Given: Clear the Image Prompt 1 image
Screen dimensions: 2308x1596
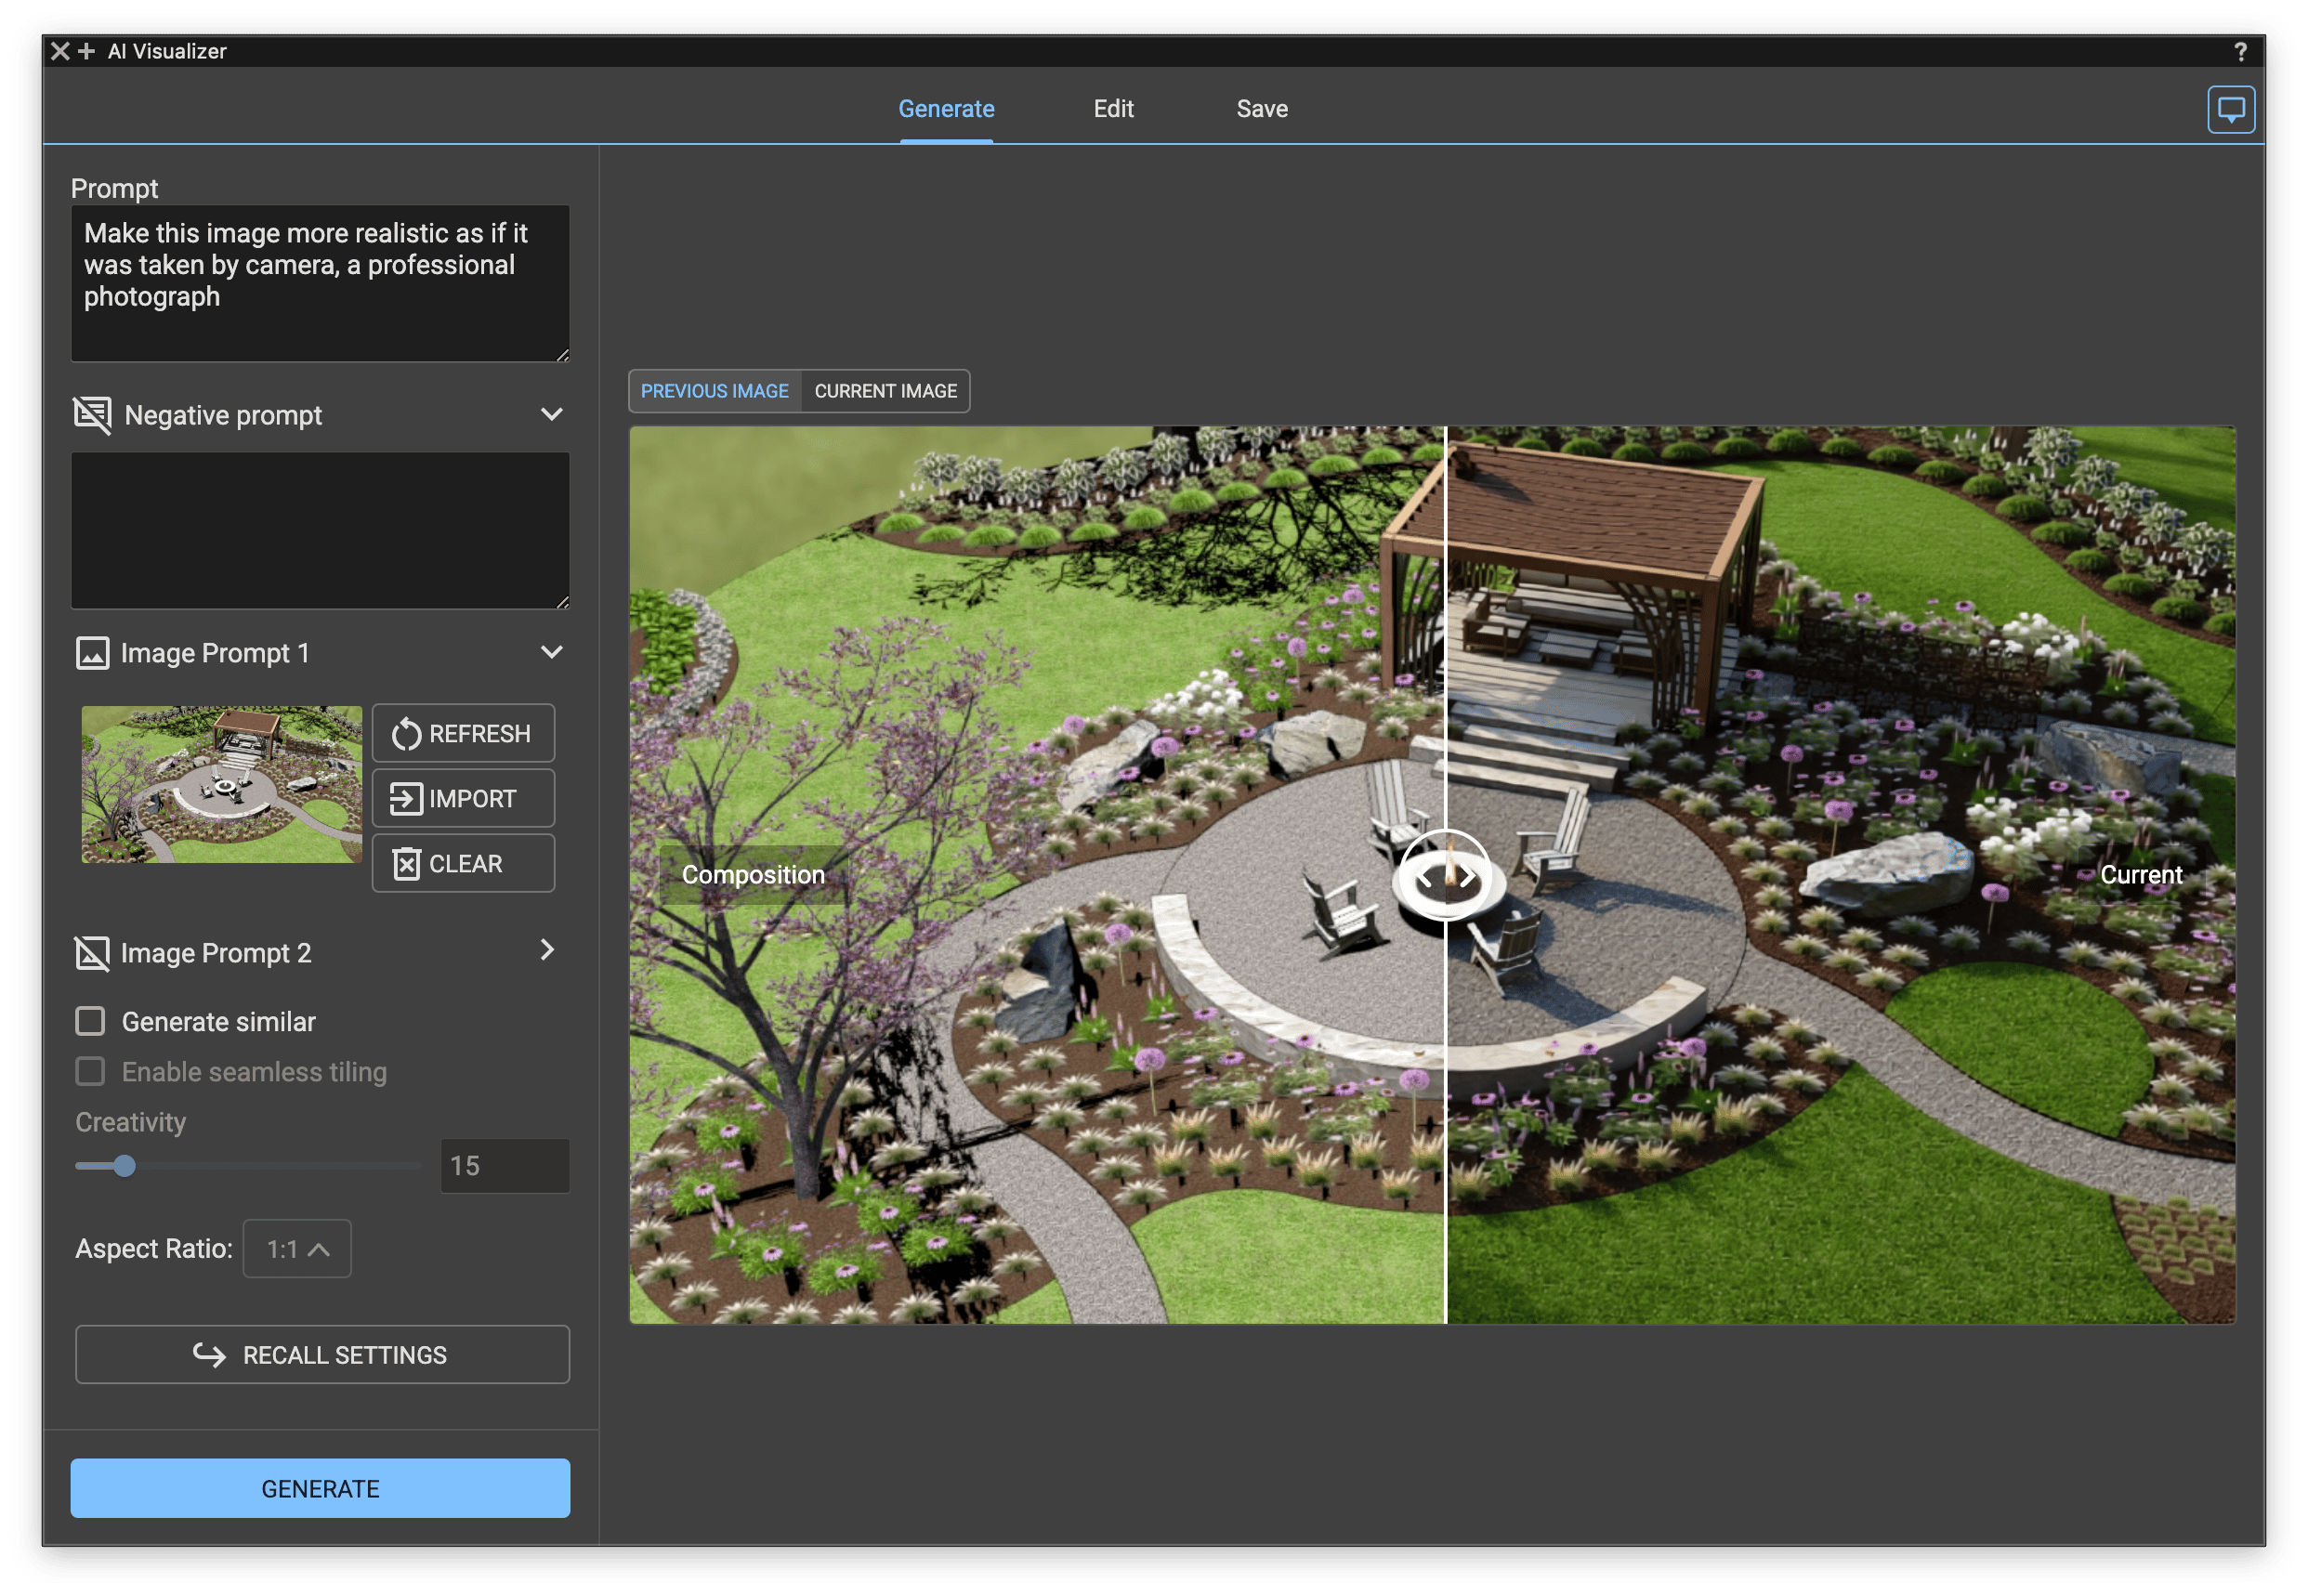Looking at the screenshot, I should pos(463,863).
